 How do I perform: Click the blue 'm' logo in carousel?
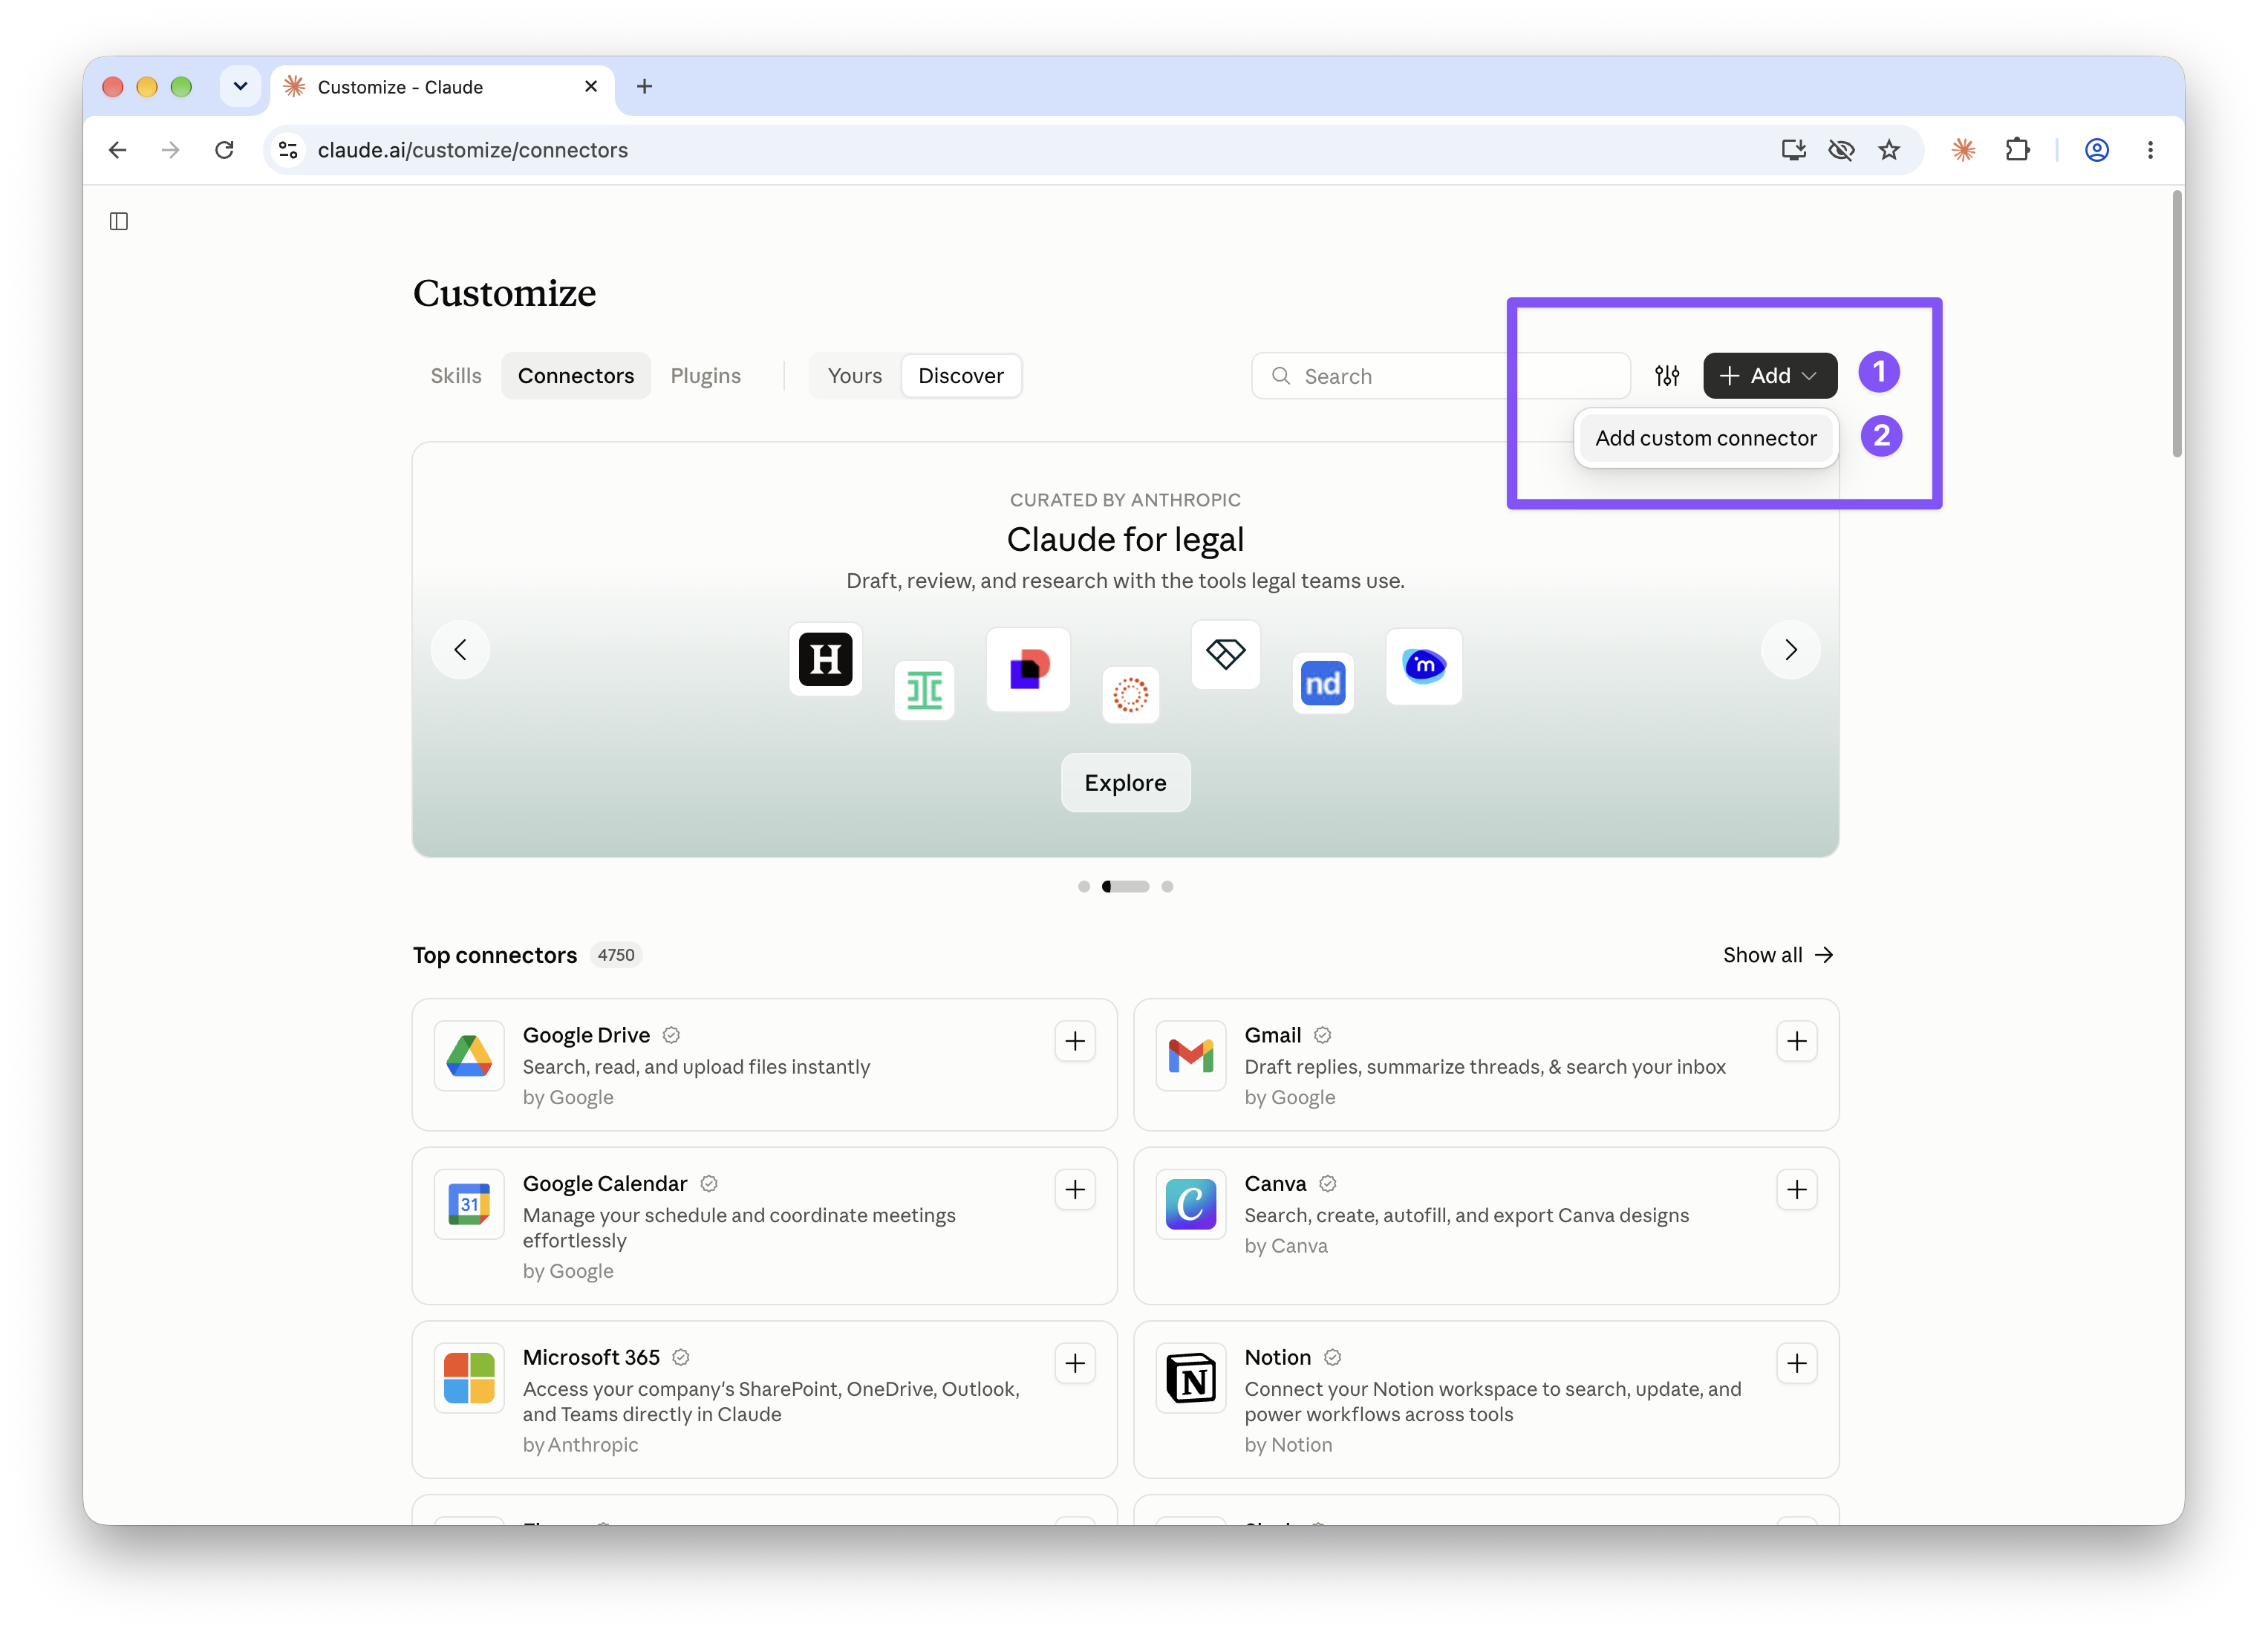(x=1424, y=666)
